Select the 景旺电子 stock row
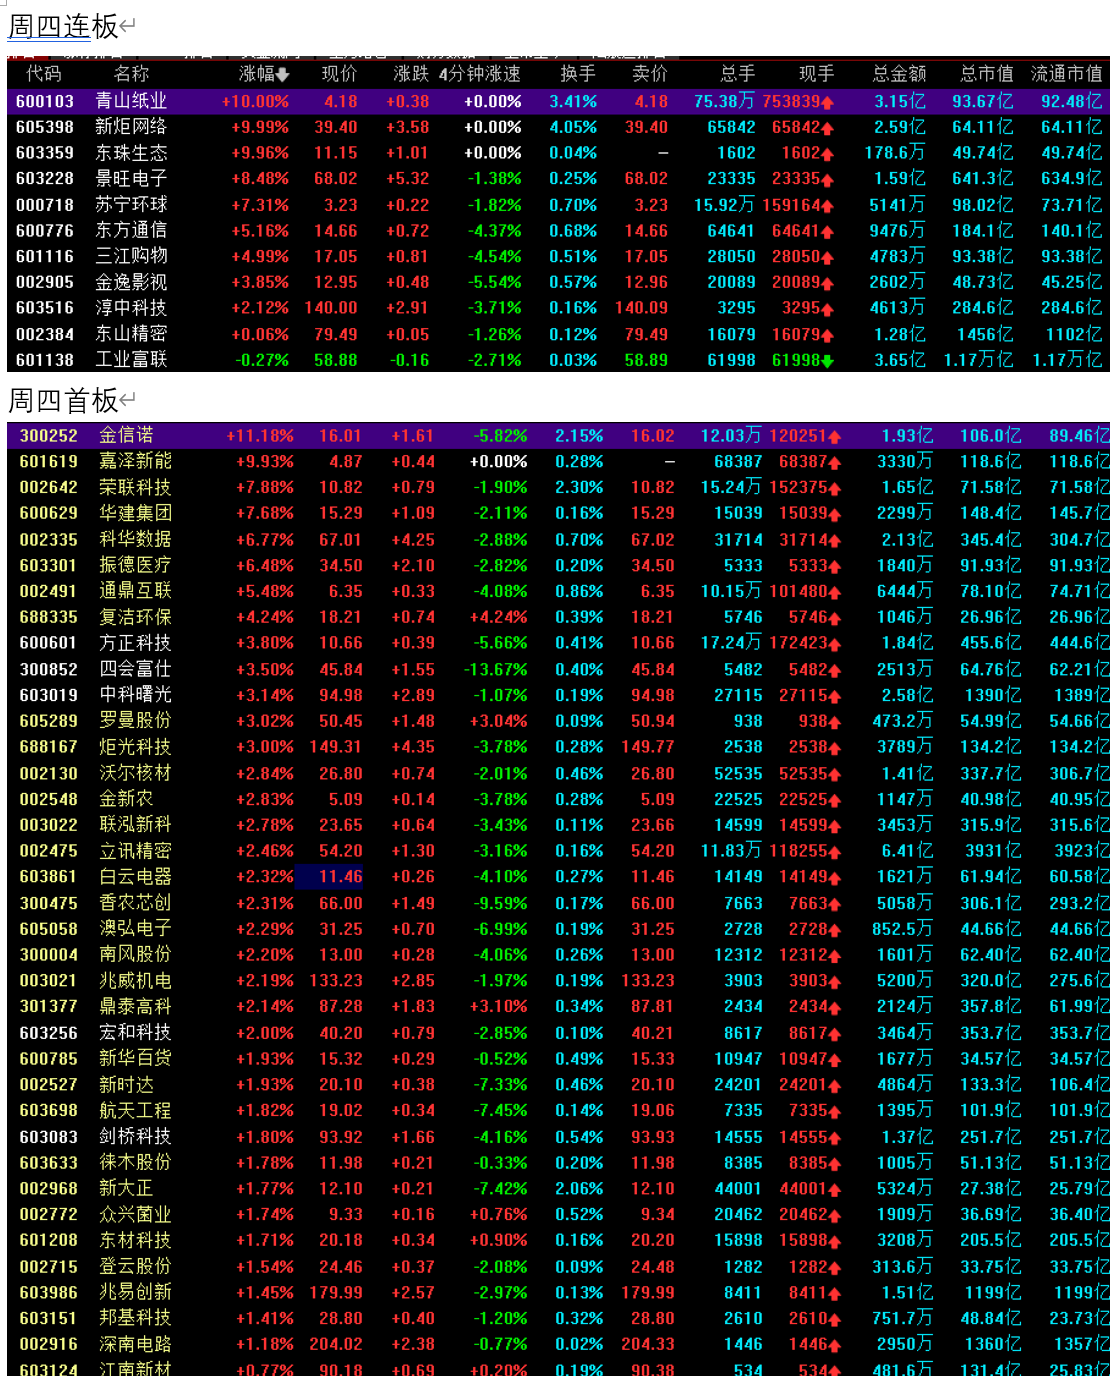The height and width of the screenshot is (1376, 1110). (x=131, y=178)
